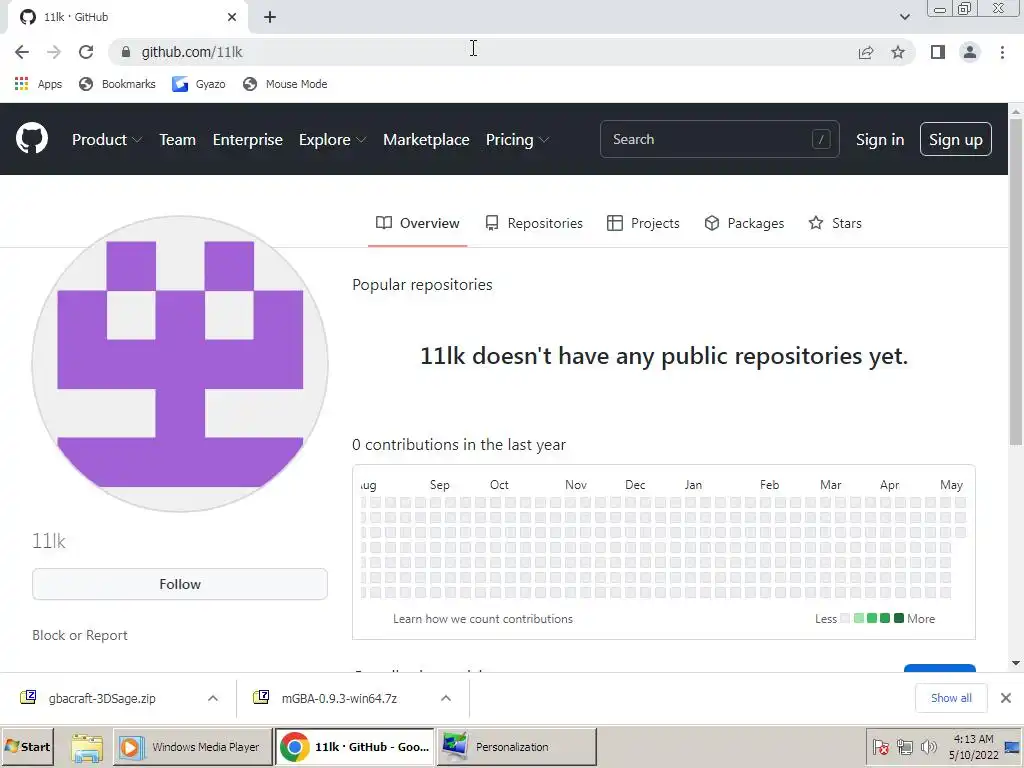Click the 11lk purple identicon avatar

tap(180, 364)
